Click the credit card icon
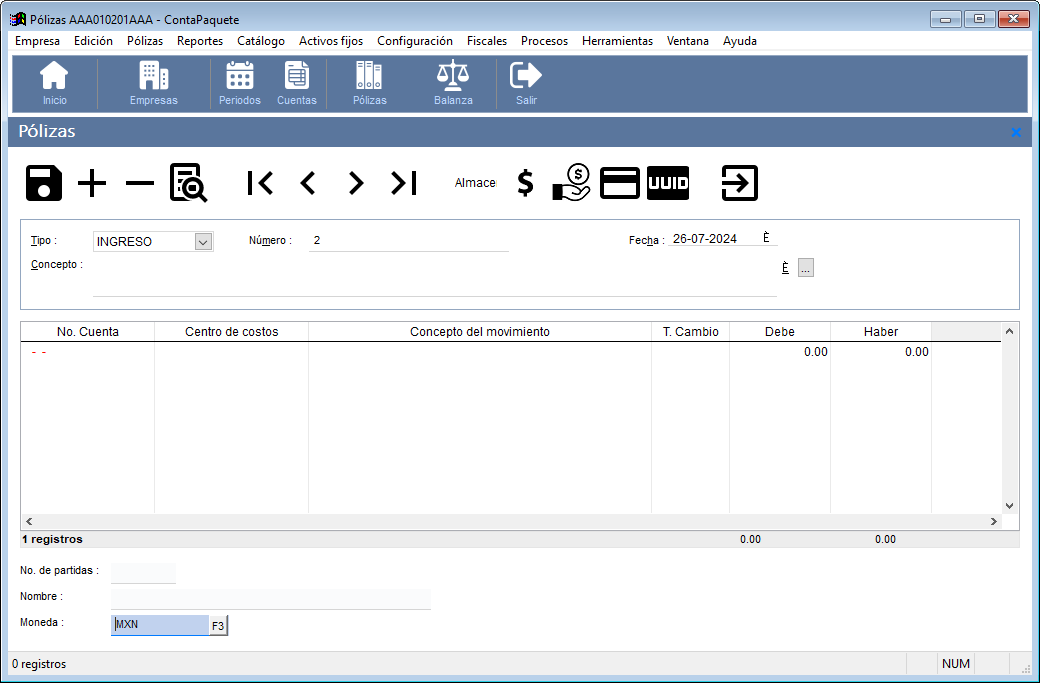Screen dimensions: 1040x683 (619, 183)
